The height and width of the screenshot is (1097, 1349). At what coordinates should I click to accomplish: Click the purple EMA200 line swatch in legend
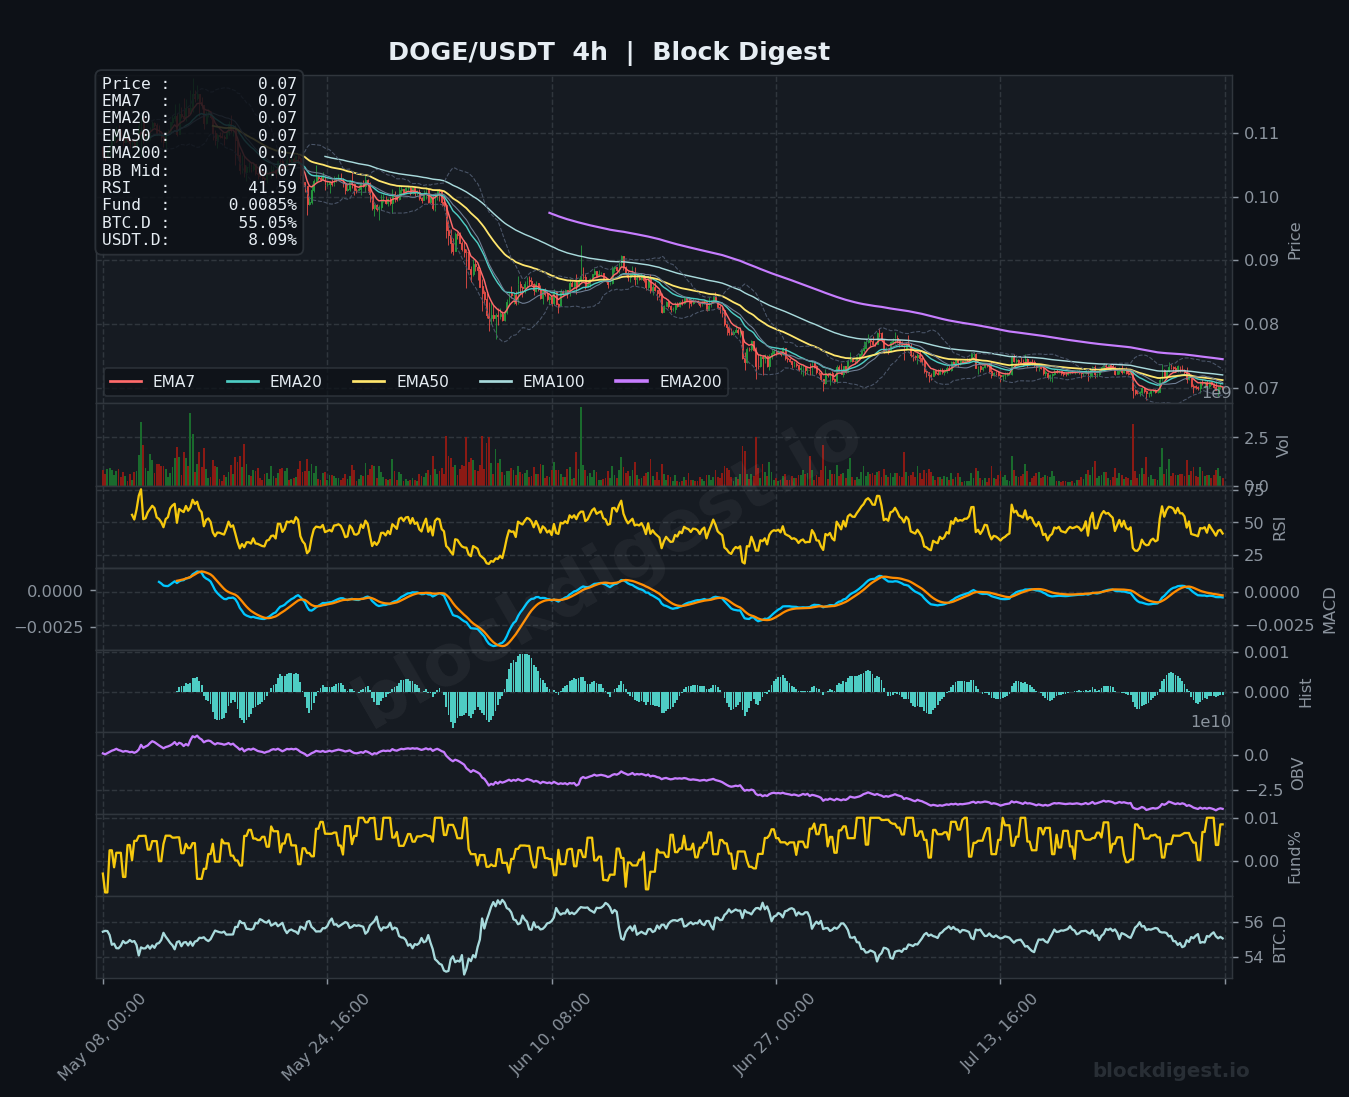pos(632,382)
